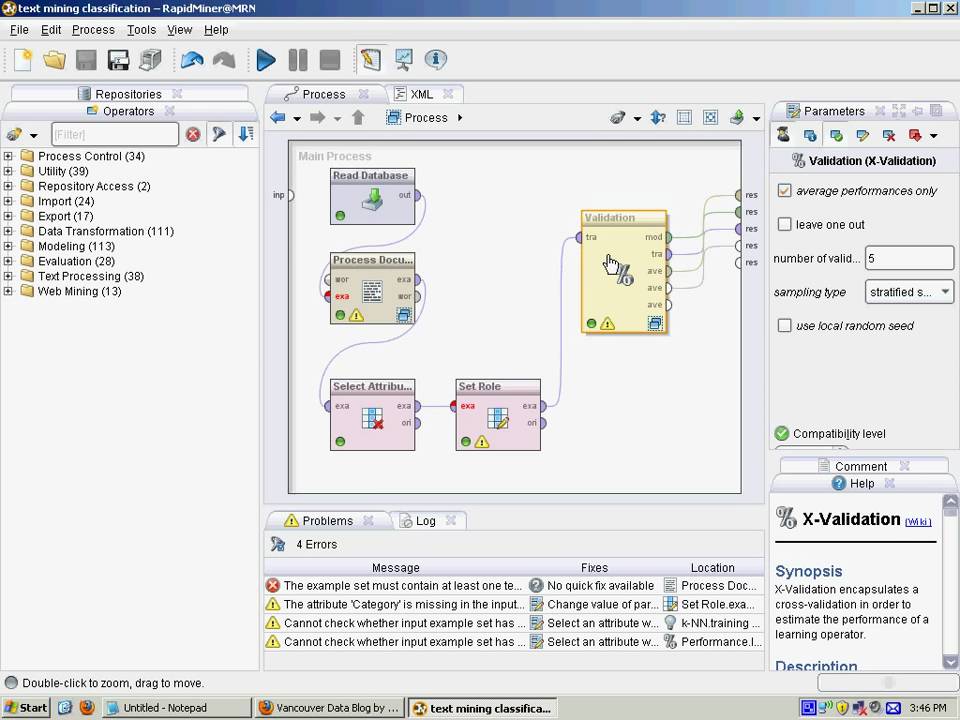The height and width of the screenshot is (720, 960).
Task: Select the Evaluation (28) folder
Action: point(76,261)
